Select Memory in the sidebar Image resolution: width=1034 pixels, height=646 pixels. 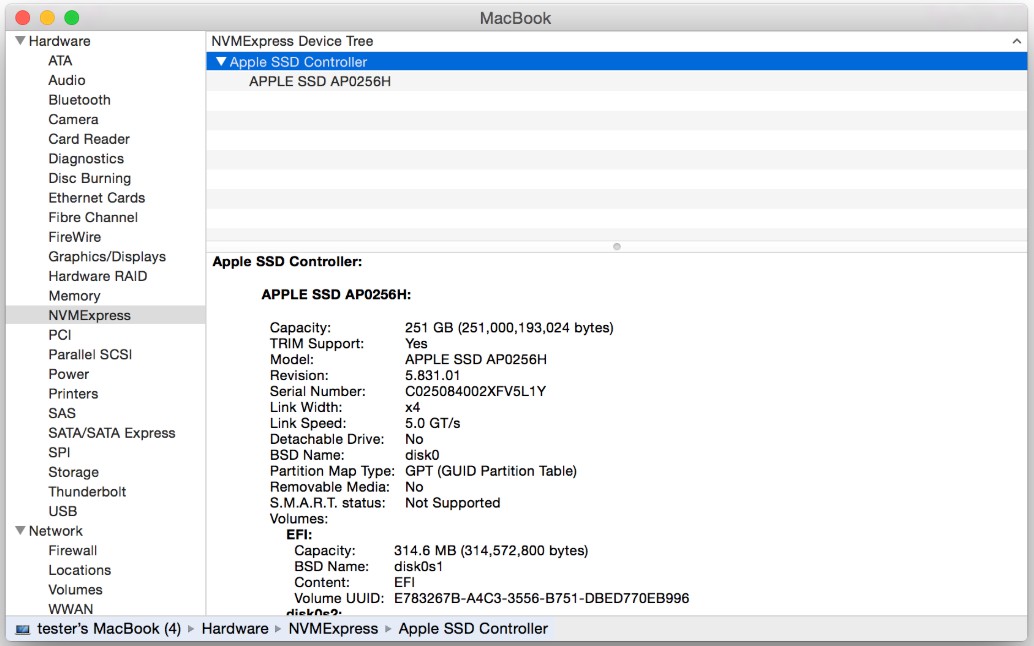tap(75, 296)
